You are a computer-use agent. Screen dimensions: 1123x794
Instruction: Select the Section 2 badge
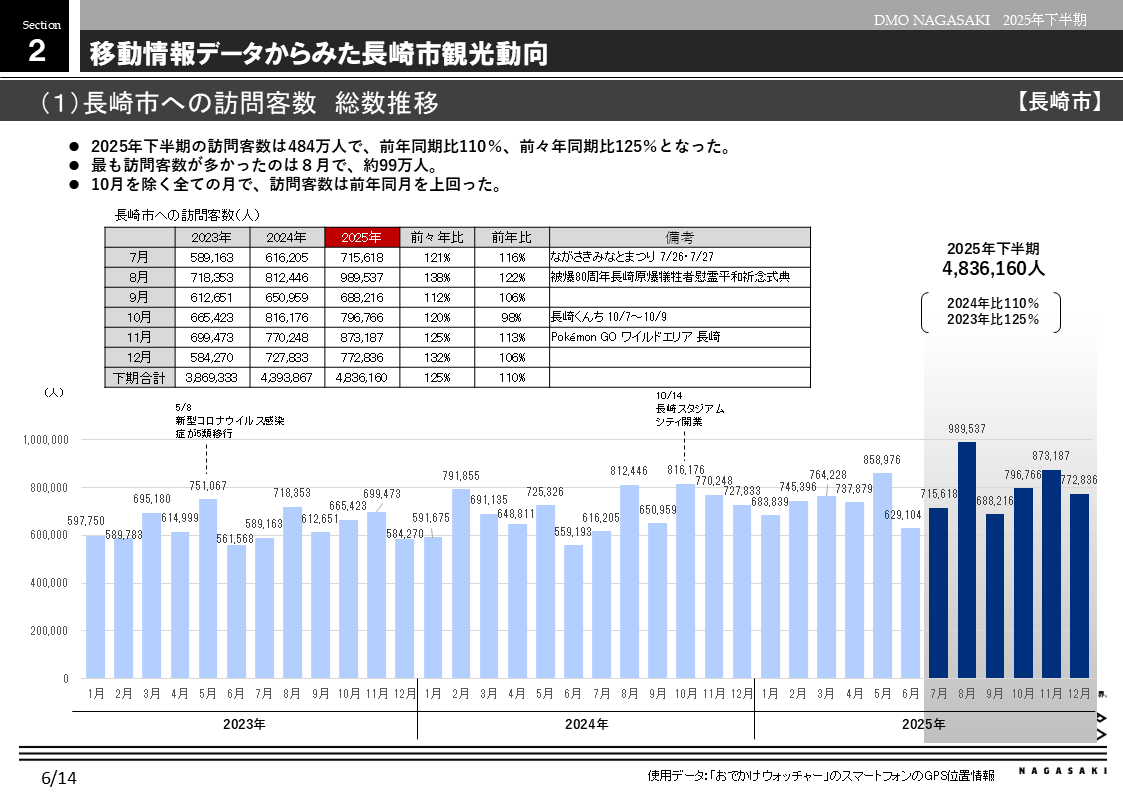[40, 35]
